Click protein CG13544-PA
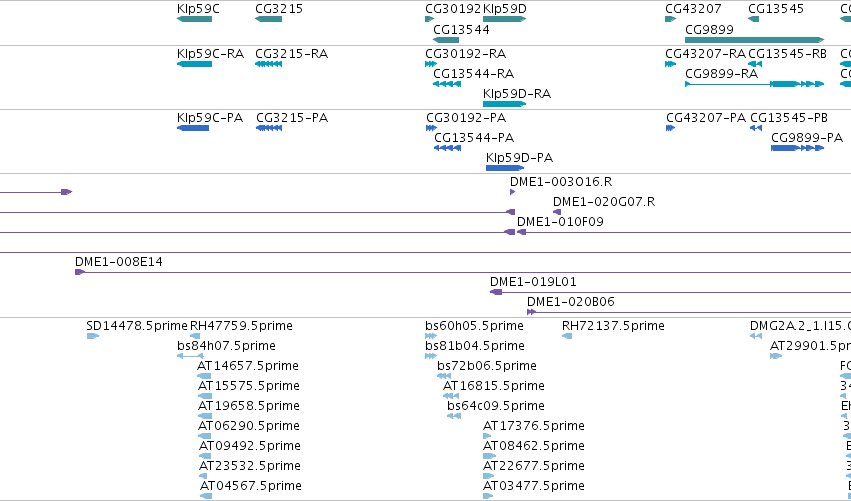 pyautogui.click(x=447, y=148)
